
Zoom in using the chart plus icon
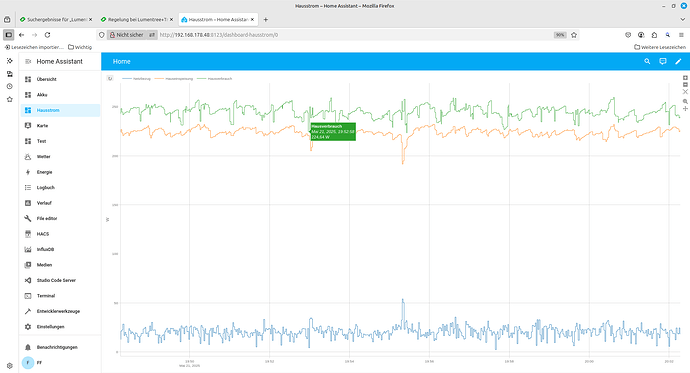[x=685, y=78]
